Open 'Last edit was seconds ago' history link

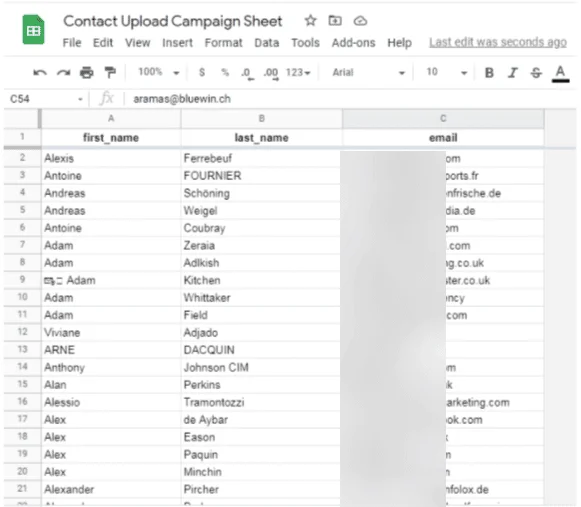tap(498, 42)
